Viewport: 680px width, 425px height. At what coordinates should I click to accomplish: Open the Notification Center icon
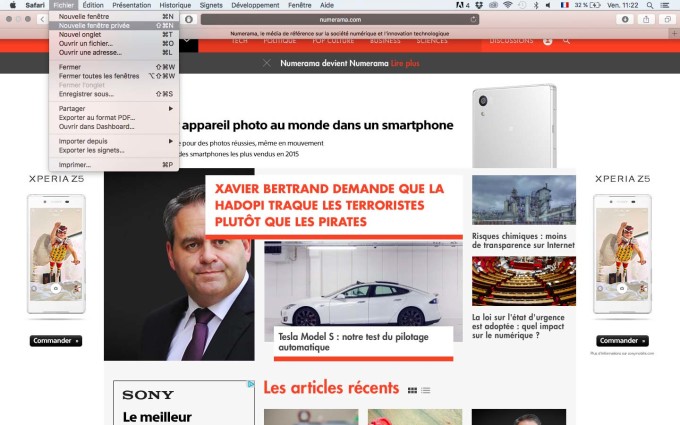coord(664,5)
